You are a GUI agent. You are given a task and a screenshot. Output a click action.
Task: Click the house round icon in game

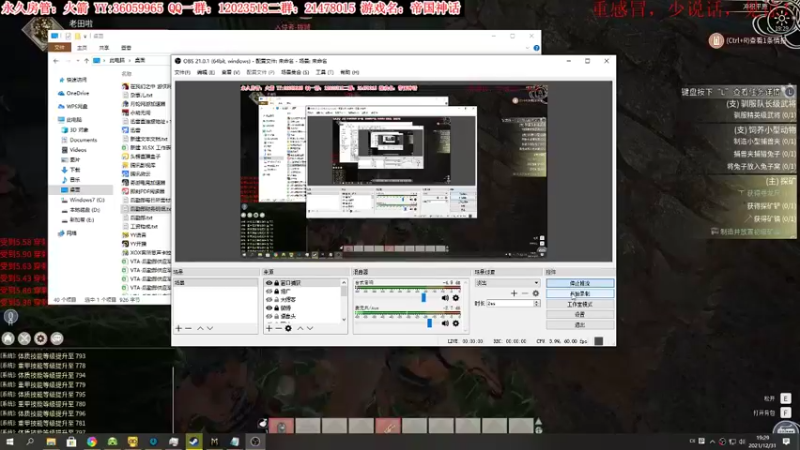coord(8,338)
